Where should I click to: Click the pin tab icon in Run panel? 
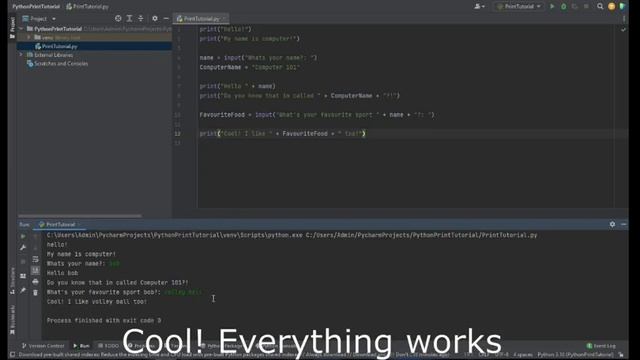[23, 290]
